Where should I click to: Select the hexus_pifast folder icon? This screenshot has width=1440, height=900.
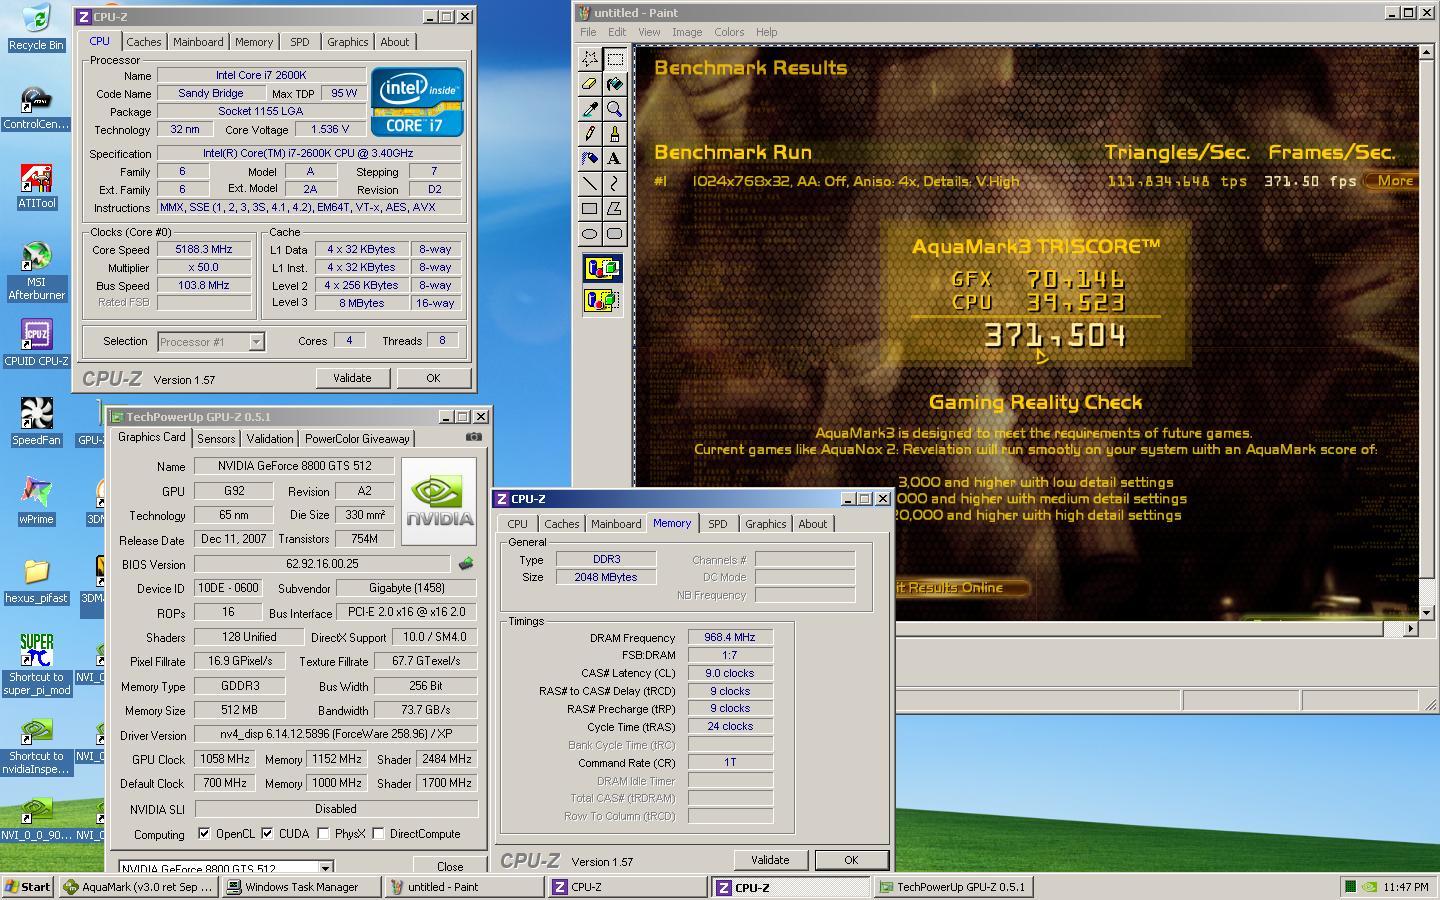(36, 581)
